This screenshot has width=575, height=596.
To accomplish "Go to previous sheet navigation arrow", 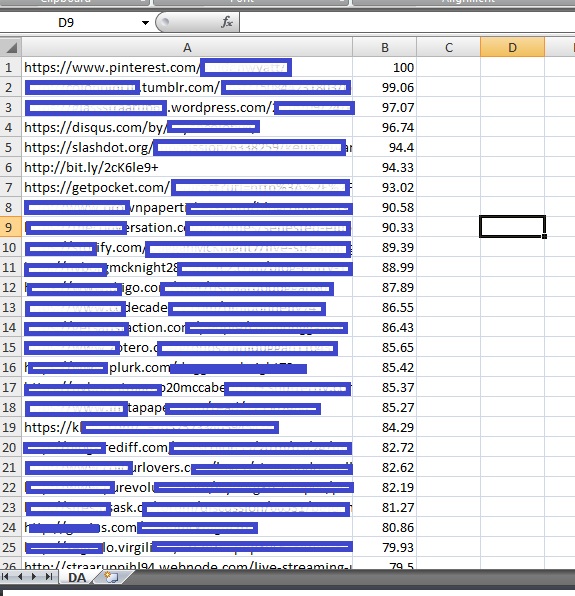I will coord(20,577).
